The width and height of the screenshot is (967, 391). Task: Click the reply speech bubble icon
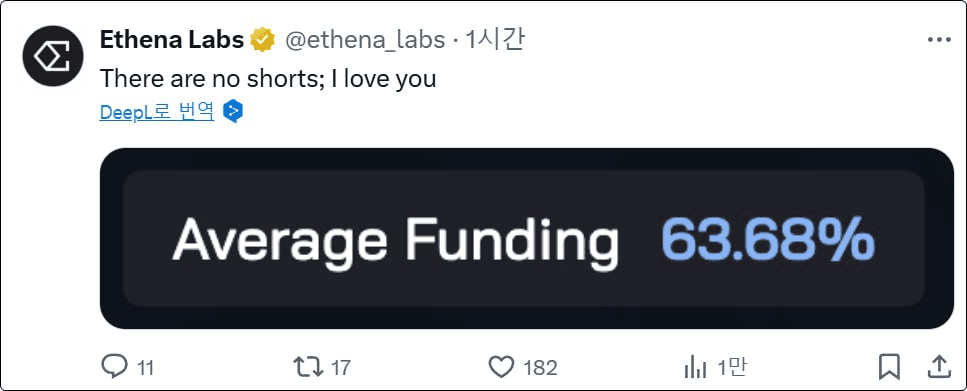point(113,367)
